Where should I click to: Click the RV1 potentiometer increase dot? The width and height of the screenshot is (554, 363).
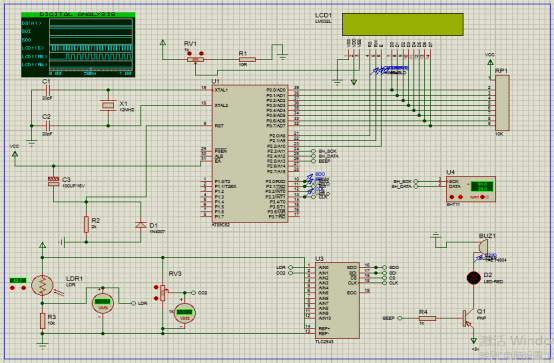201,53
